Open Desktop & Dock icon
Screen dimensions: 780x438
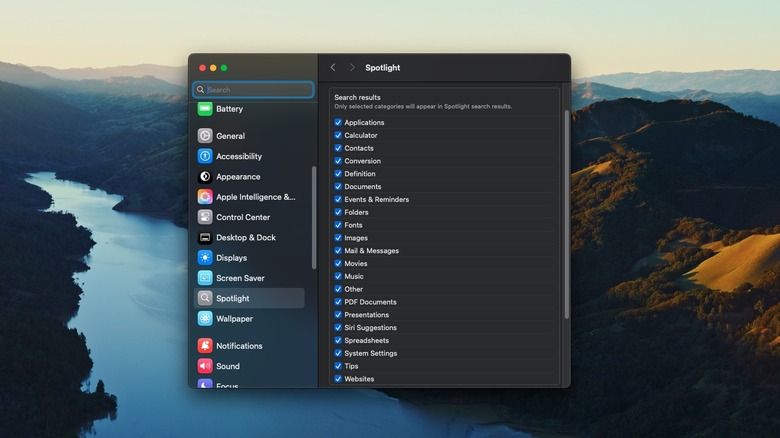tap(205, 238)
